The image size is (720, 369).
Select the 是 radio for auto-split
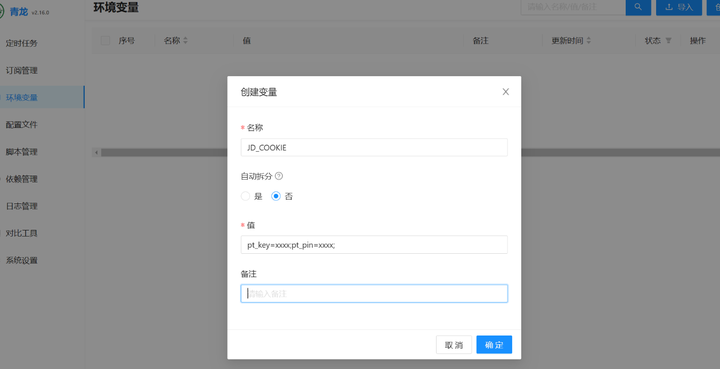coord(246,196)
